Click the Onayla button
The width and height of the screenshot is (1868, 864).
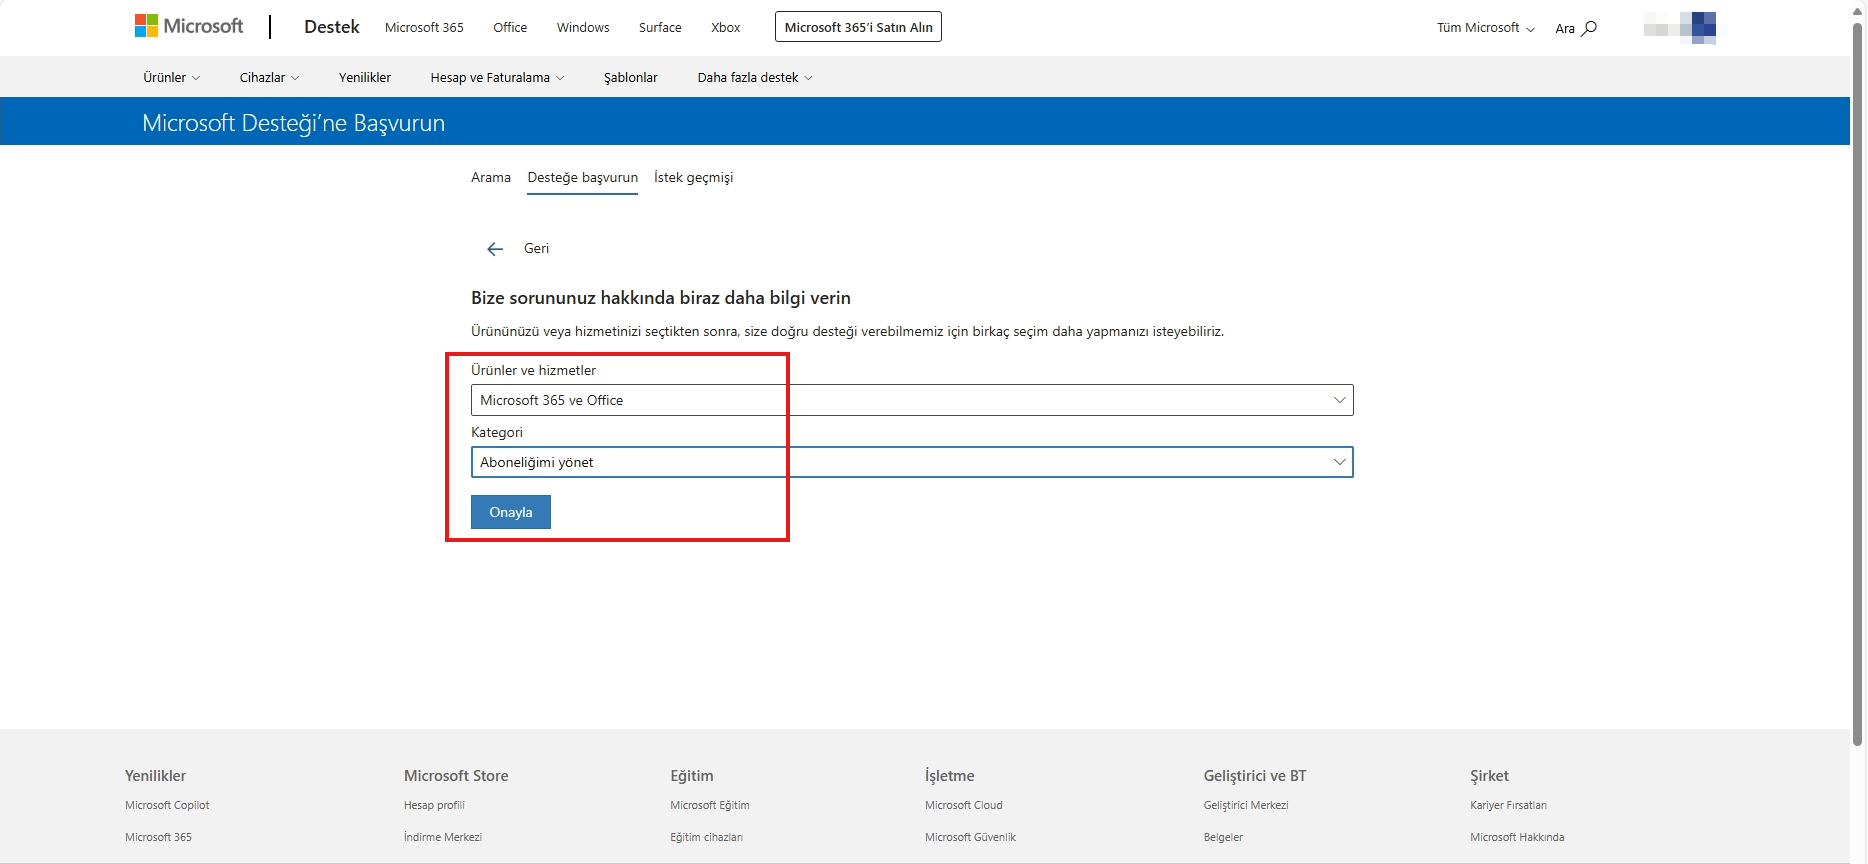pos(511,512)
